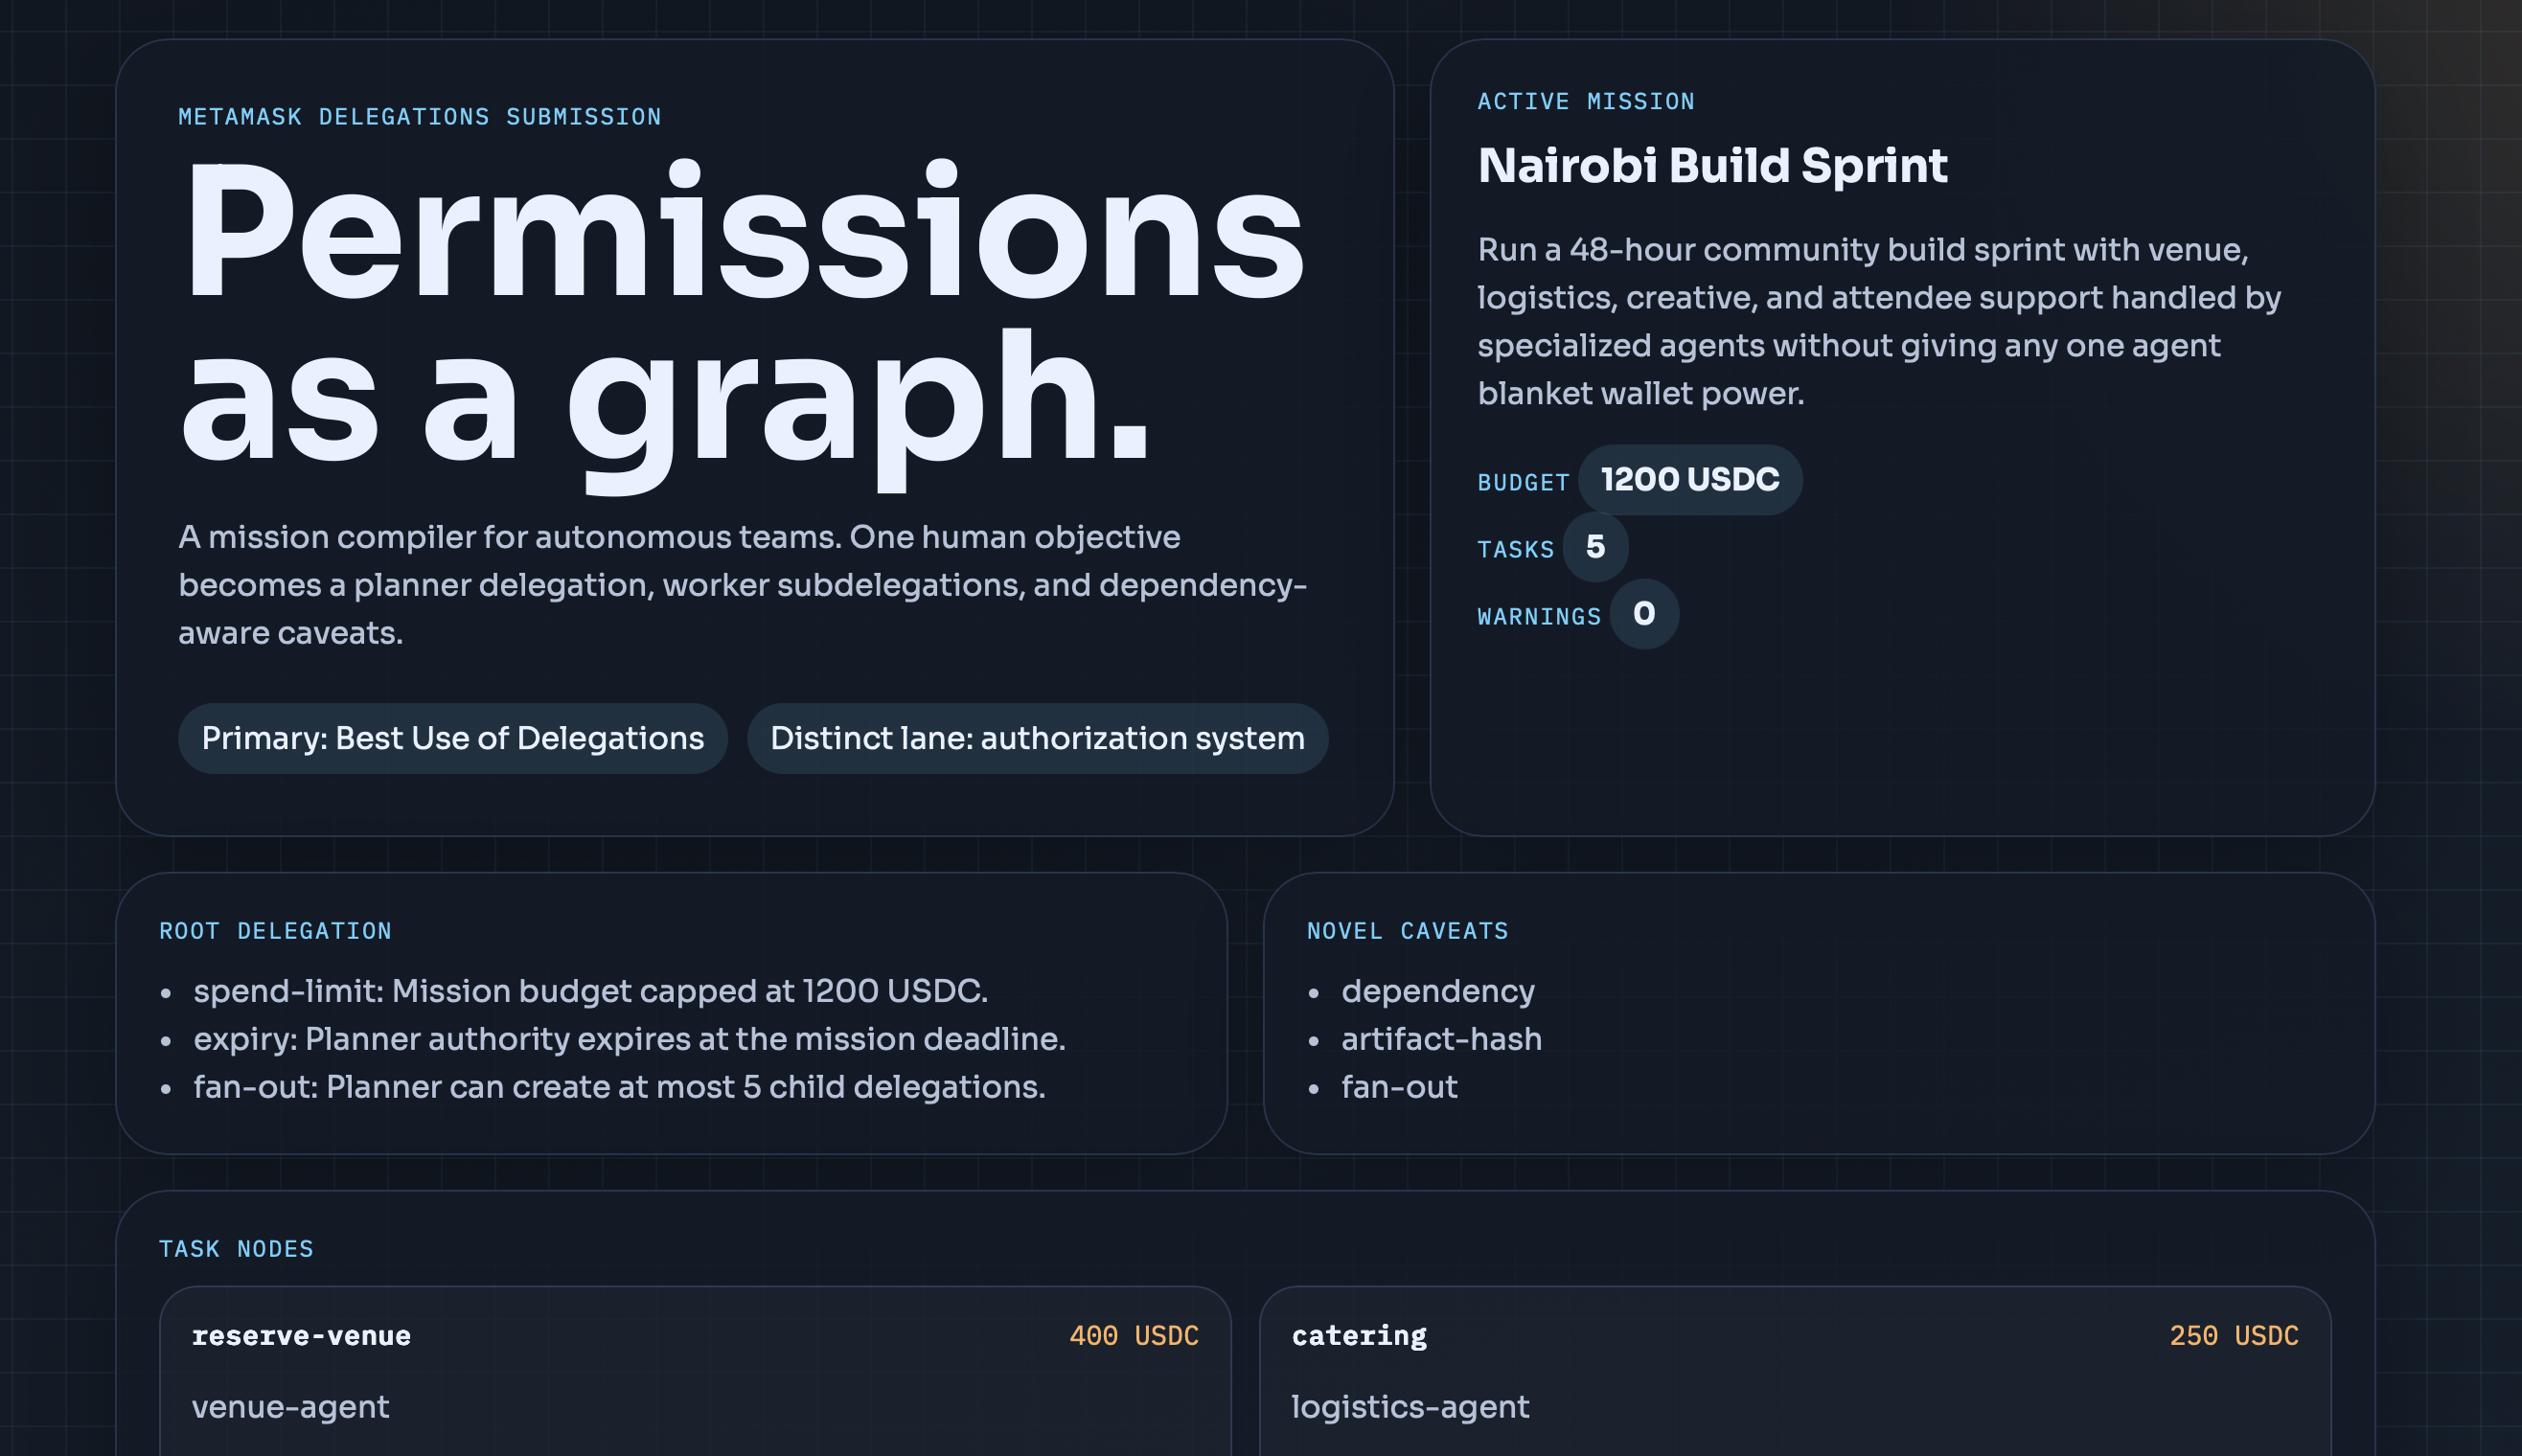Open the 'reserve-venue' task node card
The image size is (2522, 1456).
[695, 1371]
